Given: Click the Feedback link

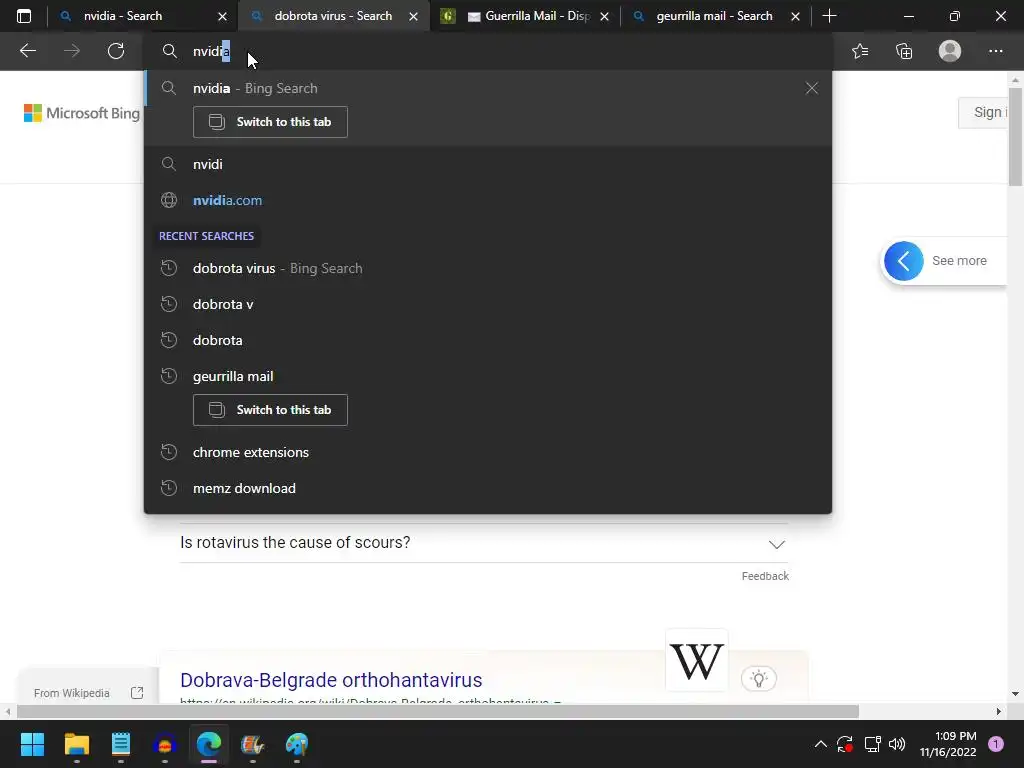Looking at the screenshot, I should point(765,576).
